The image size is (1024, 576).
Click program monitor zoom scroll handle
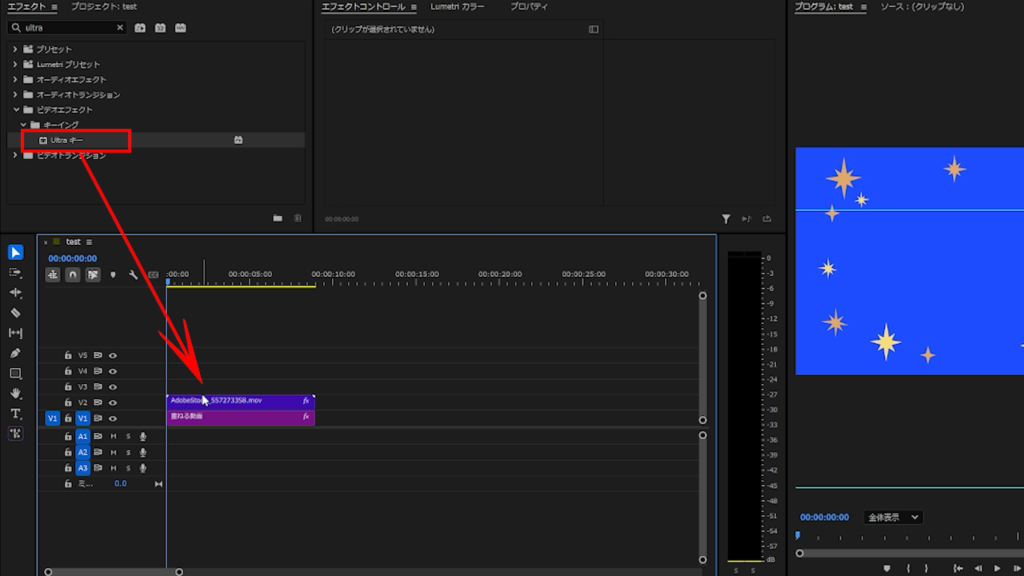[x=799, y=553]
